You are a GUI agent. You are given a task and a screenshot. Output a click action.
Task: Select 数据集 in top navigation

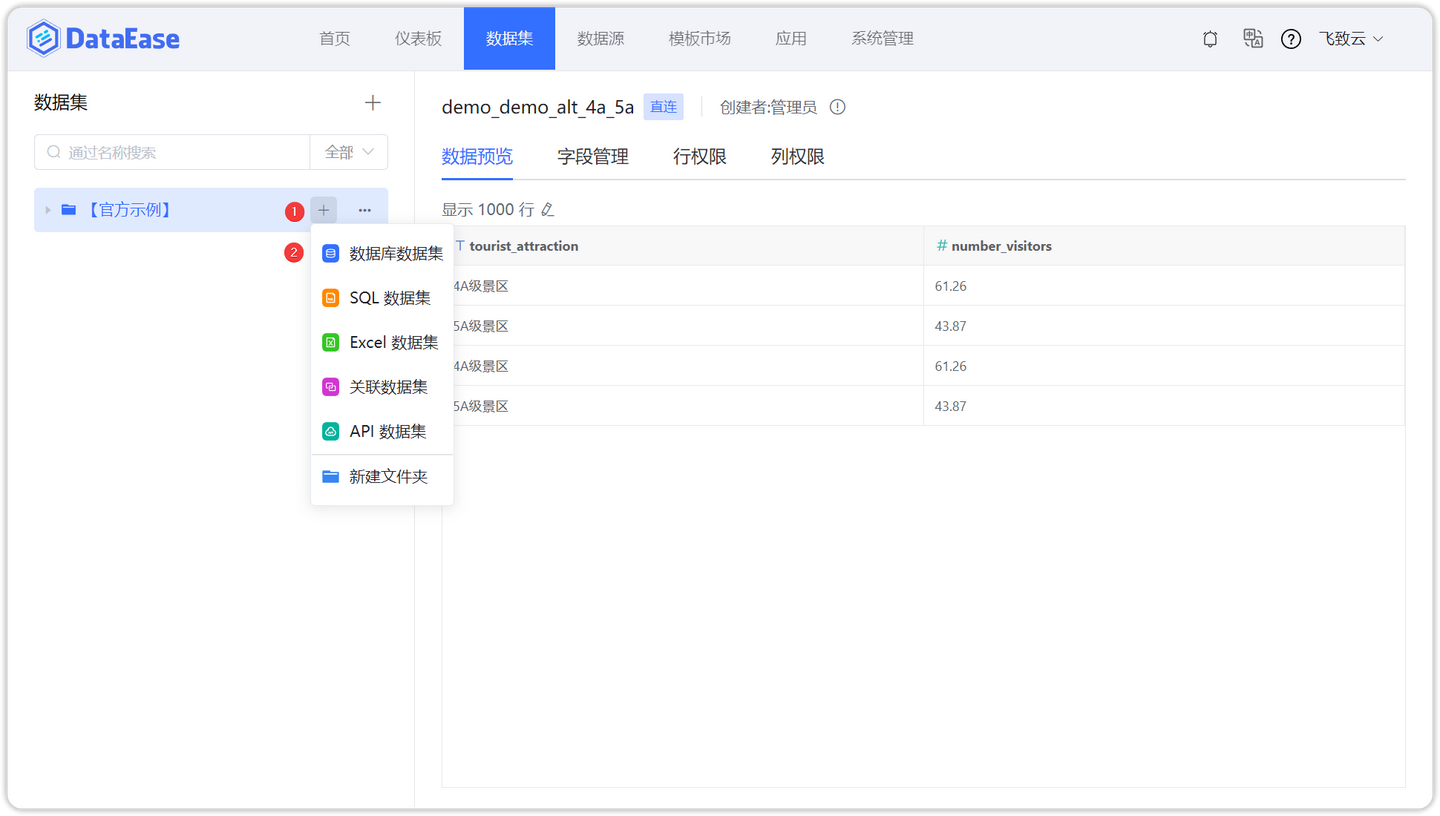[x=509, y=39]
